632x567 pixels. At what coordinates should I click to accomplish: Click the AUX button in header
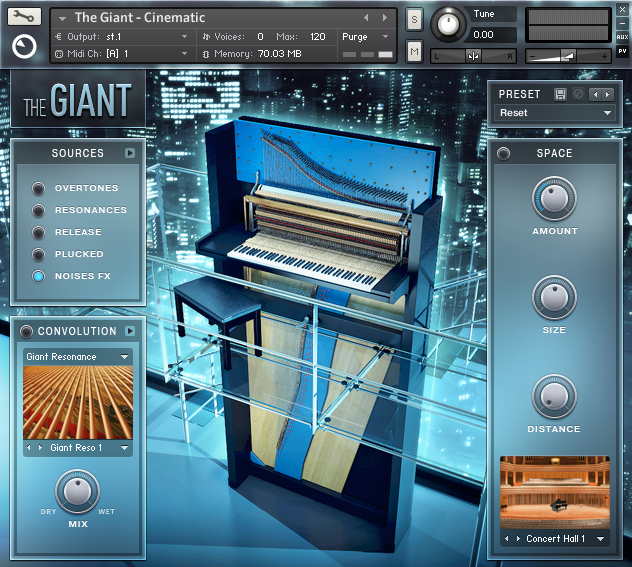pyautogui.click(x=622, y=37)
